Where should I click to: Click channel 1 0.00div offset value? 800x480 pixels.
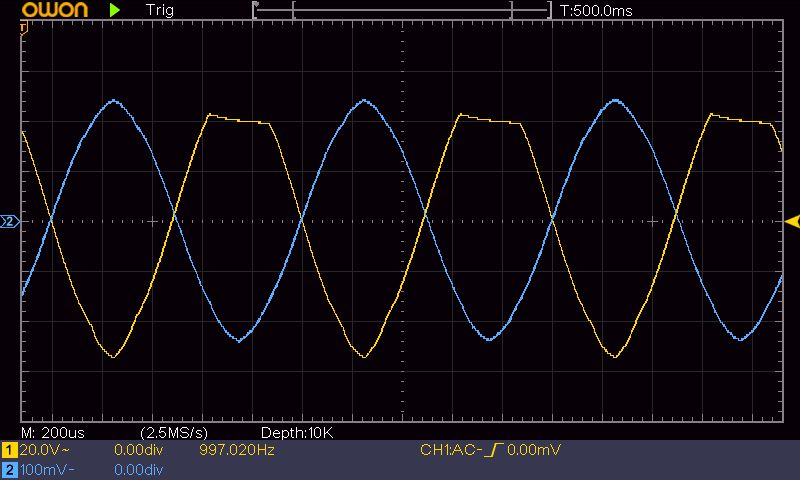pos(138,449)
